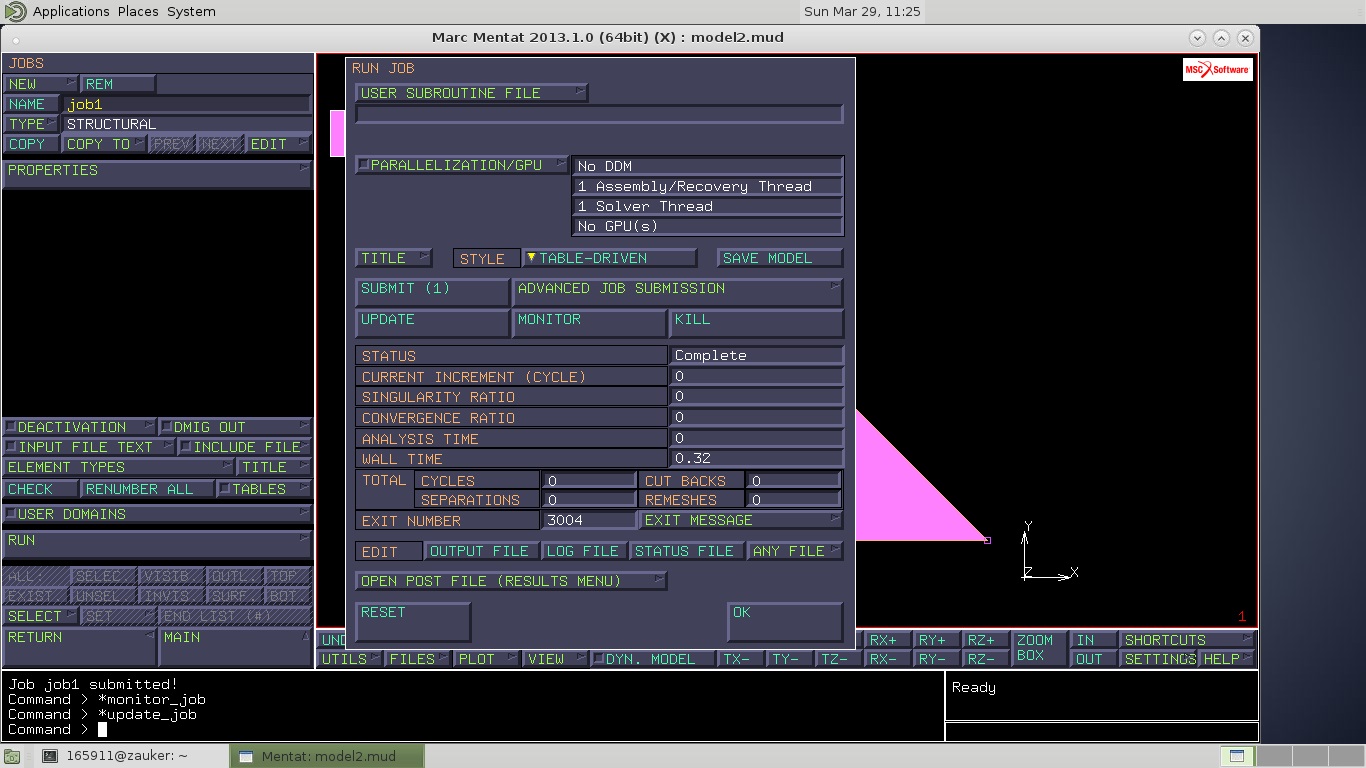Confirm with the OK button

785,622
